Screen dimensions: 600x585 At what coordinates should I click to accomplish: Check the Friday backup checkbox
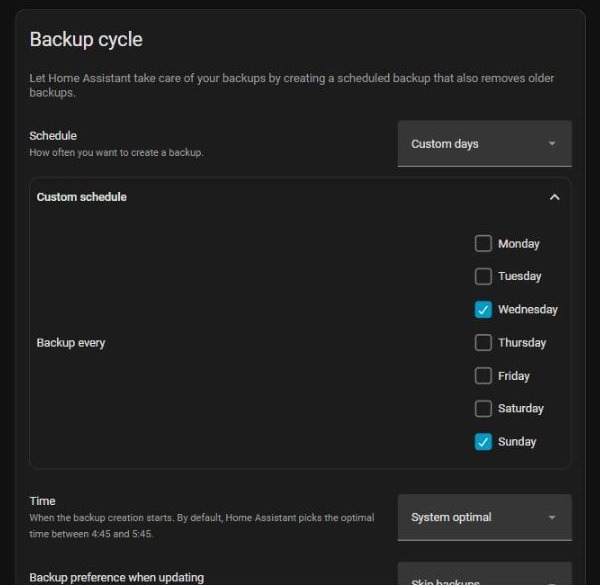click(483, 376)
